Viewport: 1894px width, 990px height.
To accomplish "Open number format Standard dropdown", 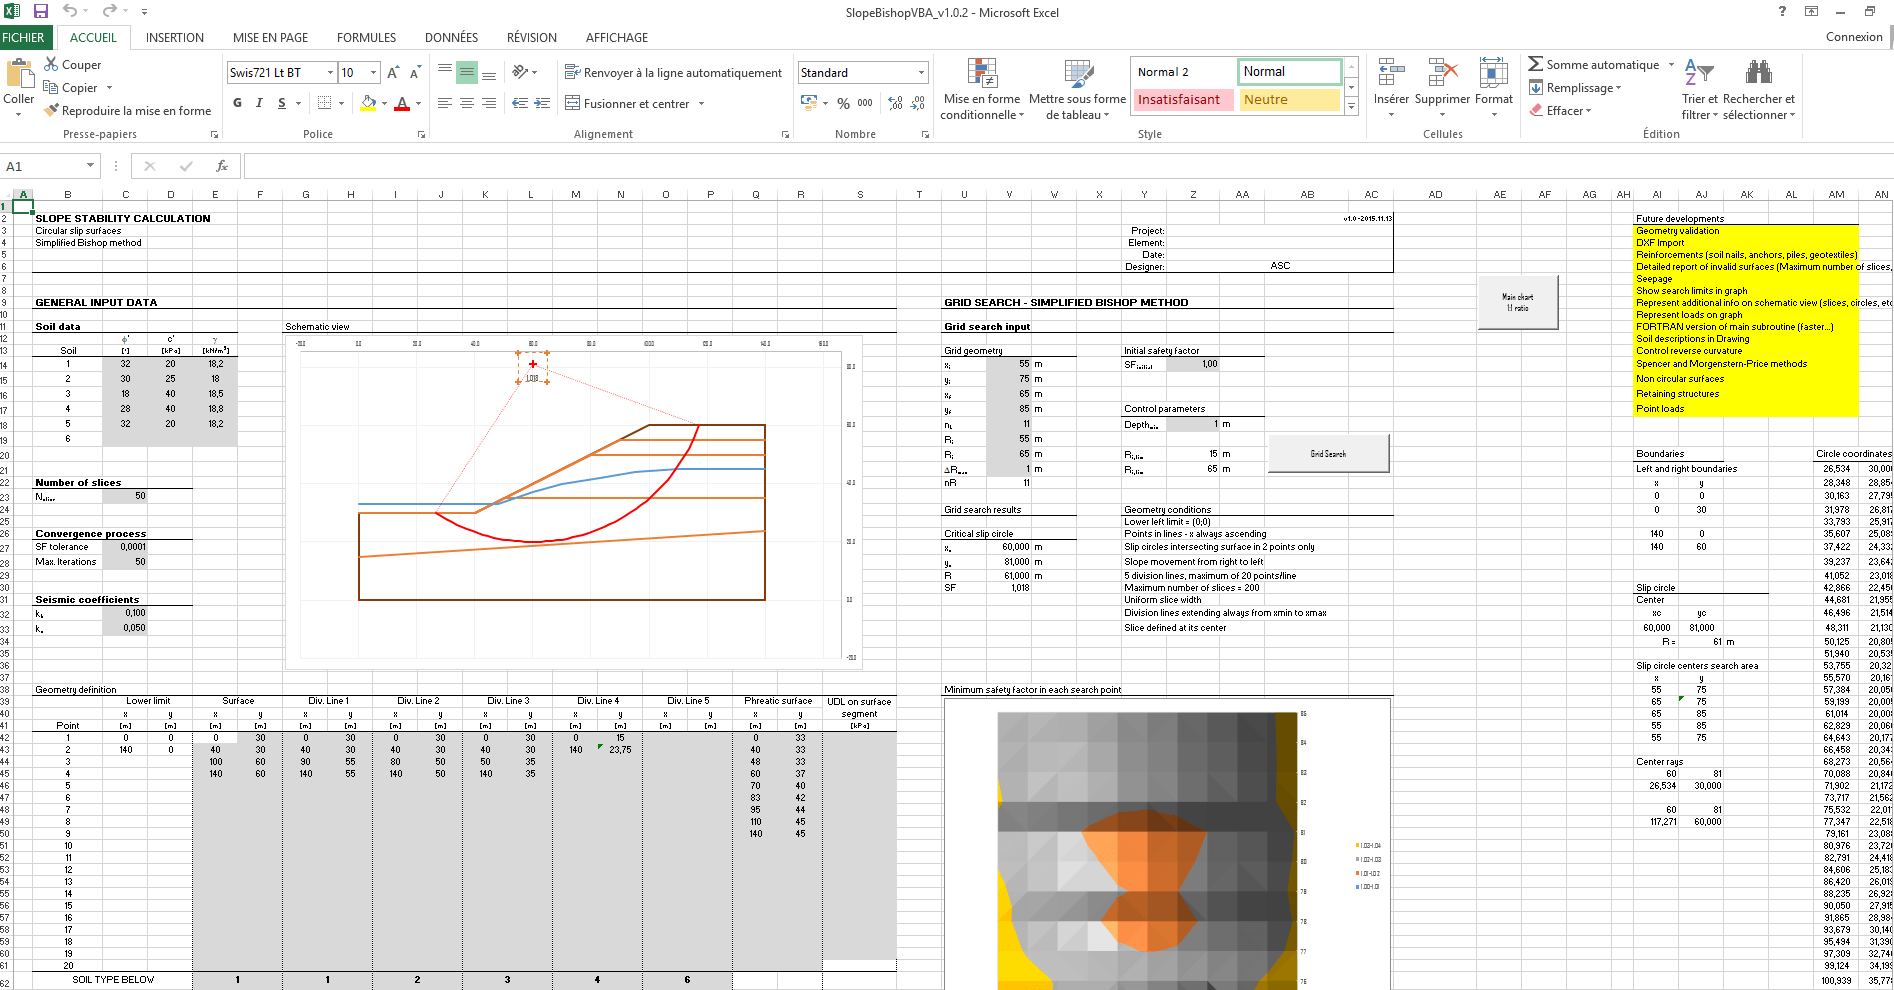I will 921,72.
